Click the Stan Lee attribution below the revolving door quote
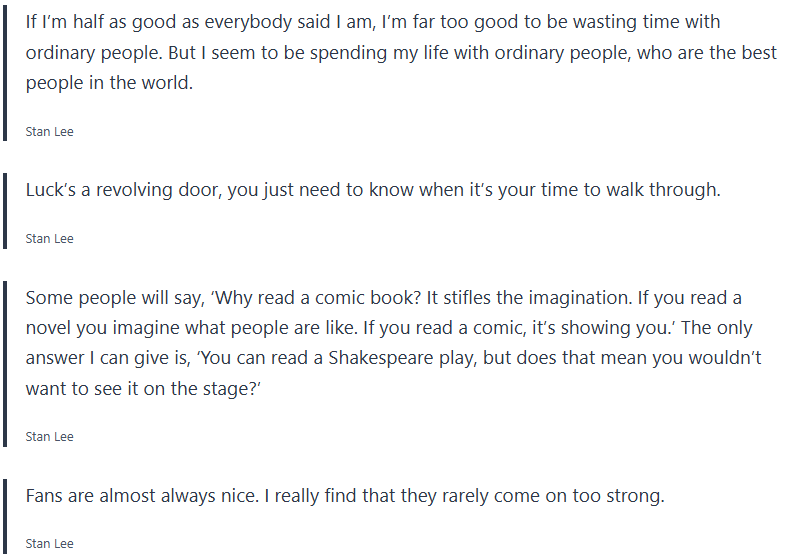806x558 pixels. 49,239
